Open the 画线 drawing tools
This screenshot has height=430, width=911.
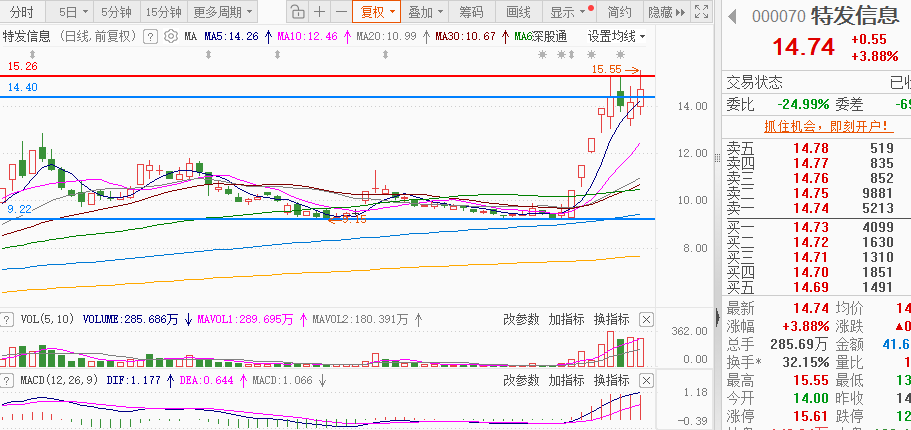tap(518, 12)
